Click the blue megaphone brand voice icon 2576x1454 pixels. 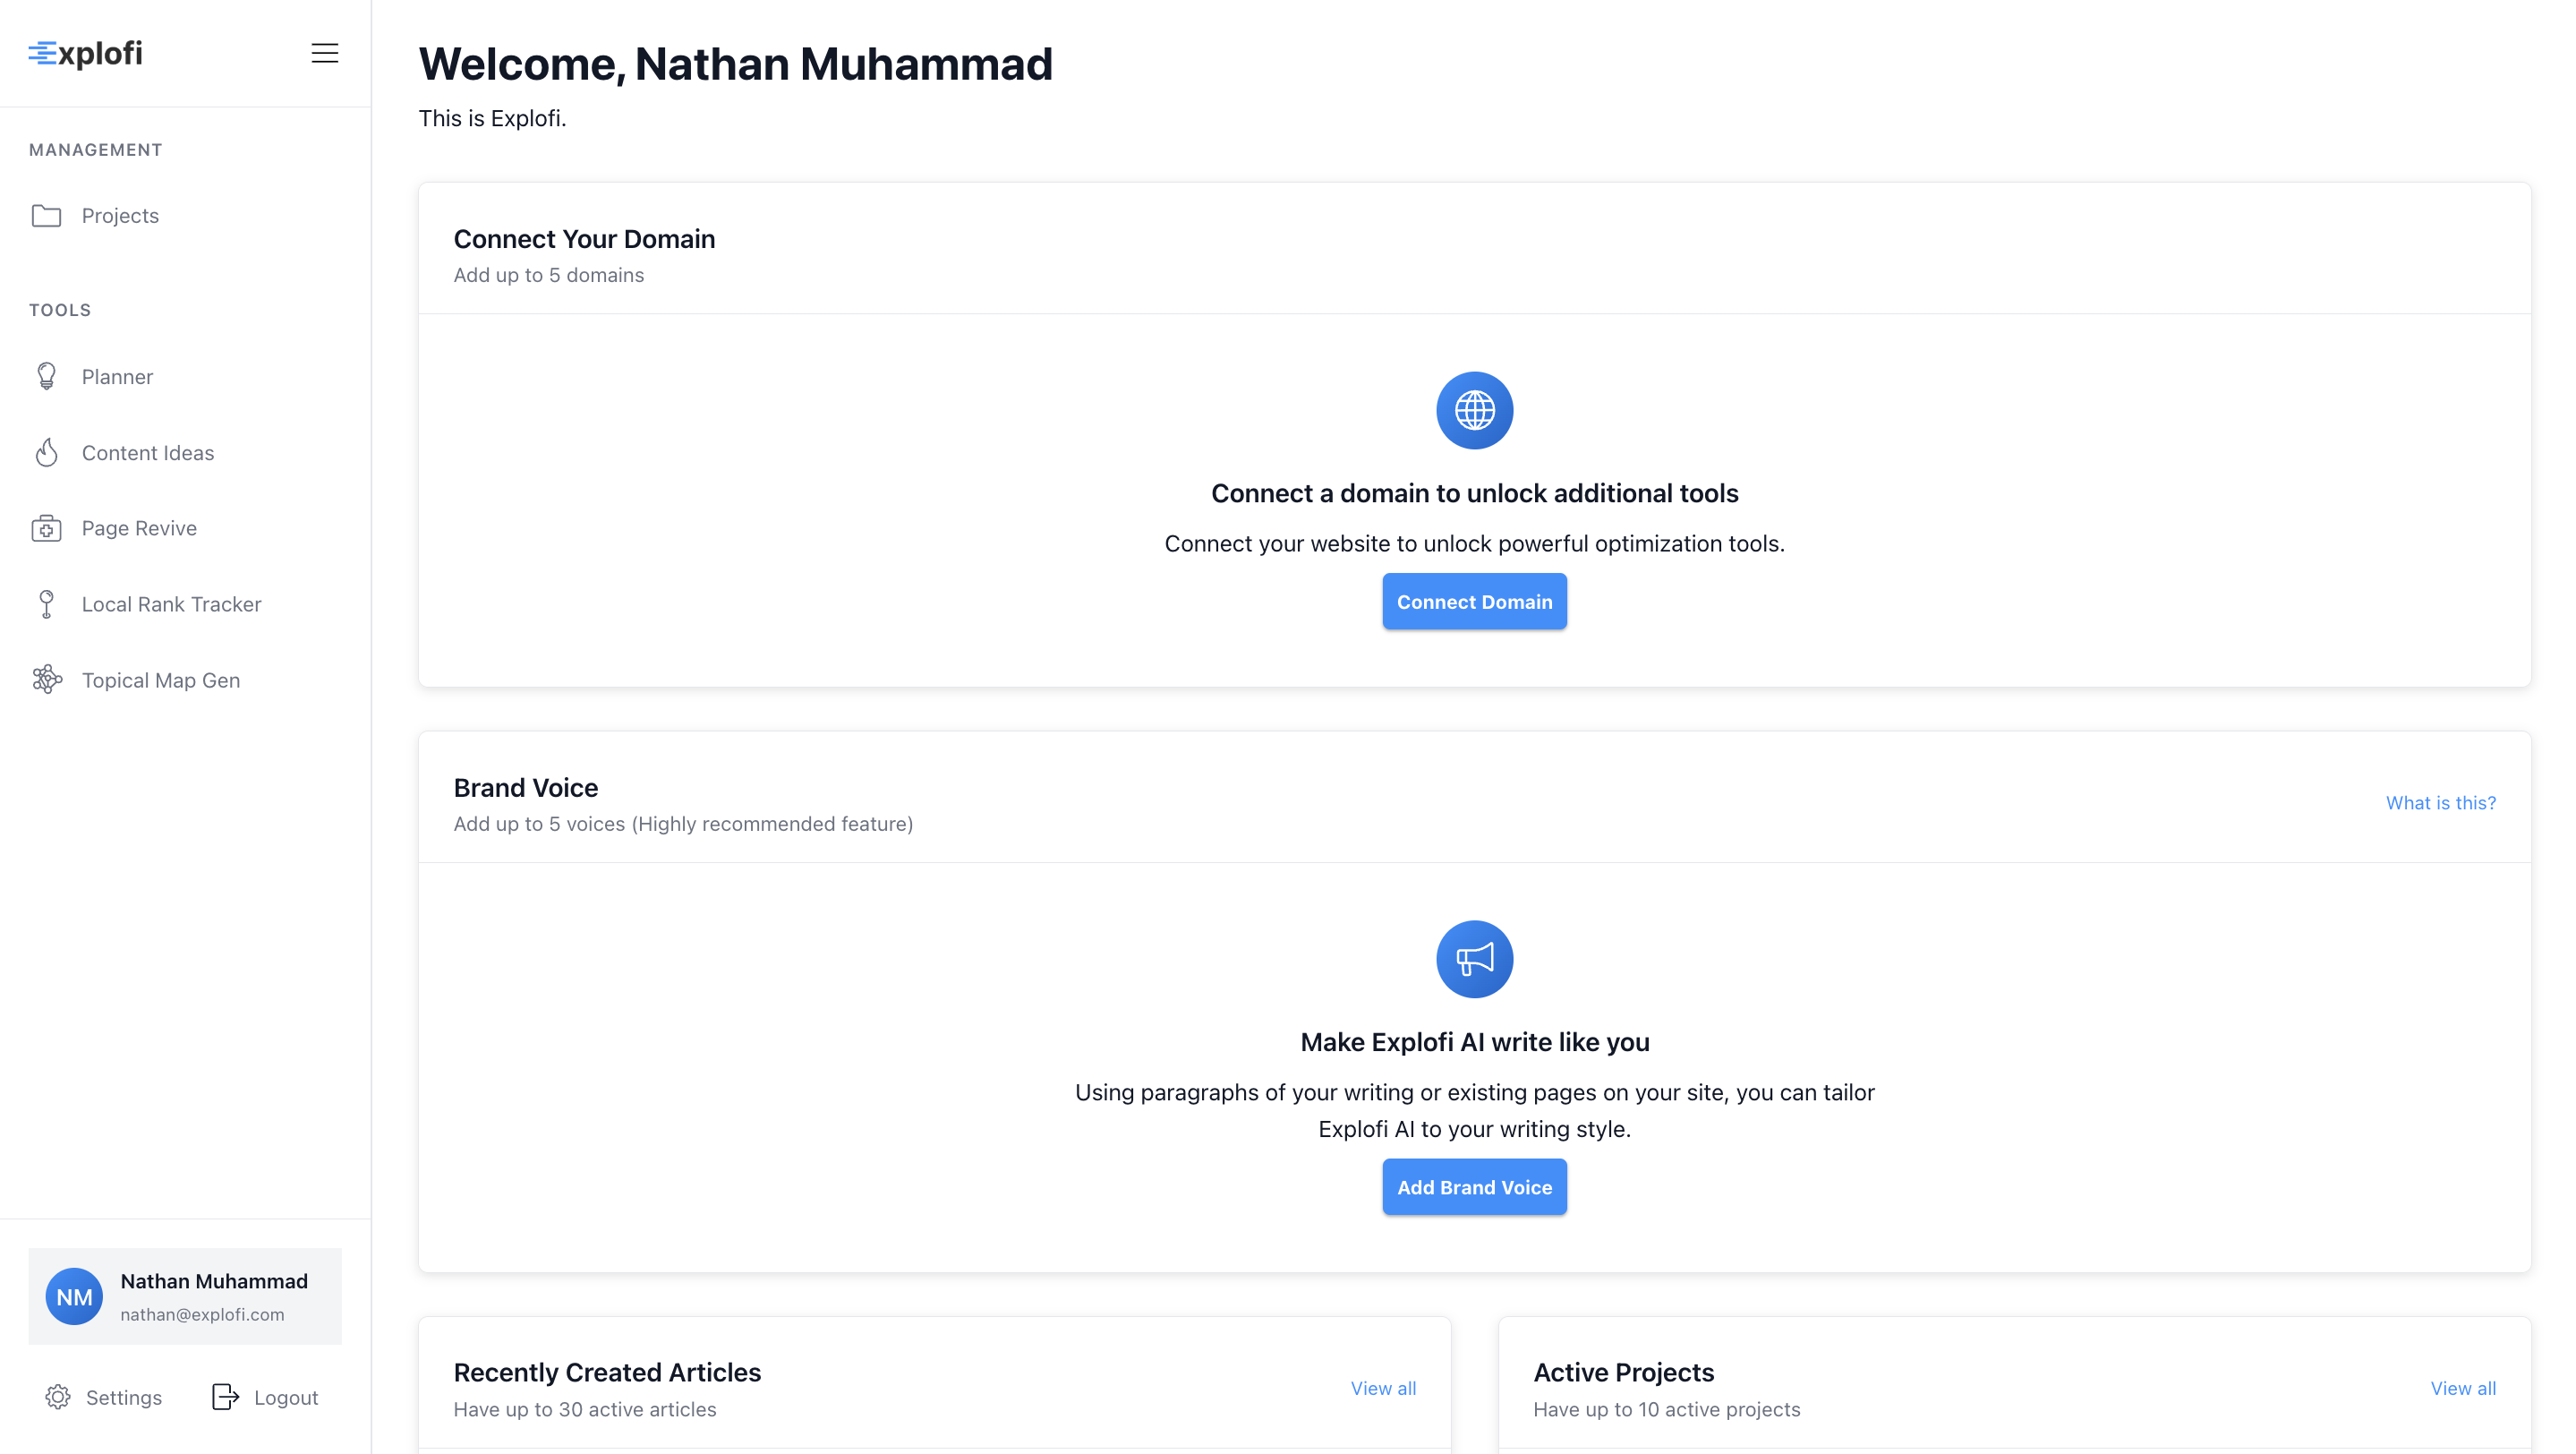(x=1474, y=959)
